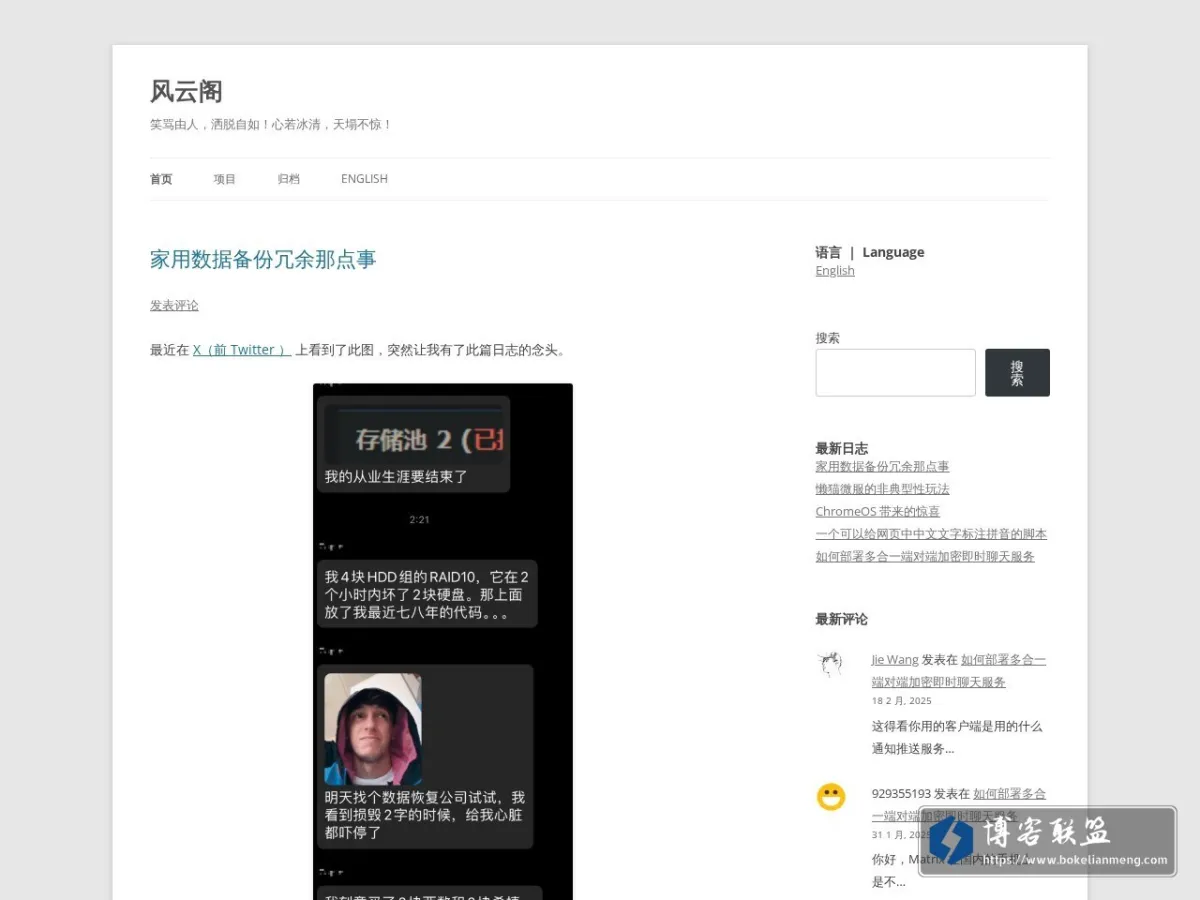
Task: Switch to ENGLISH in the navigation menu
Action: [364, 179]
